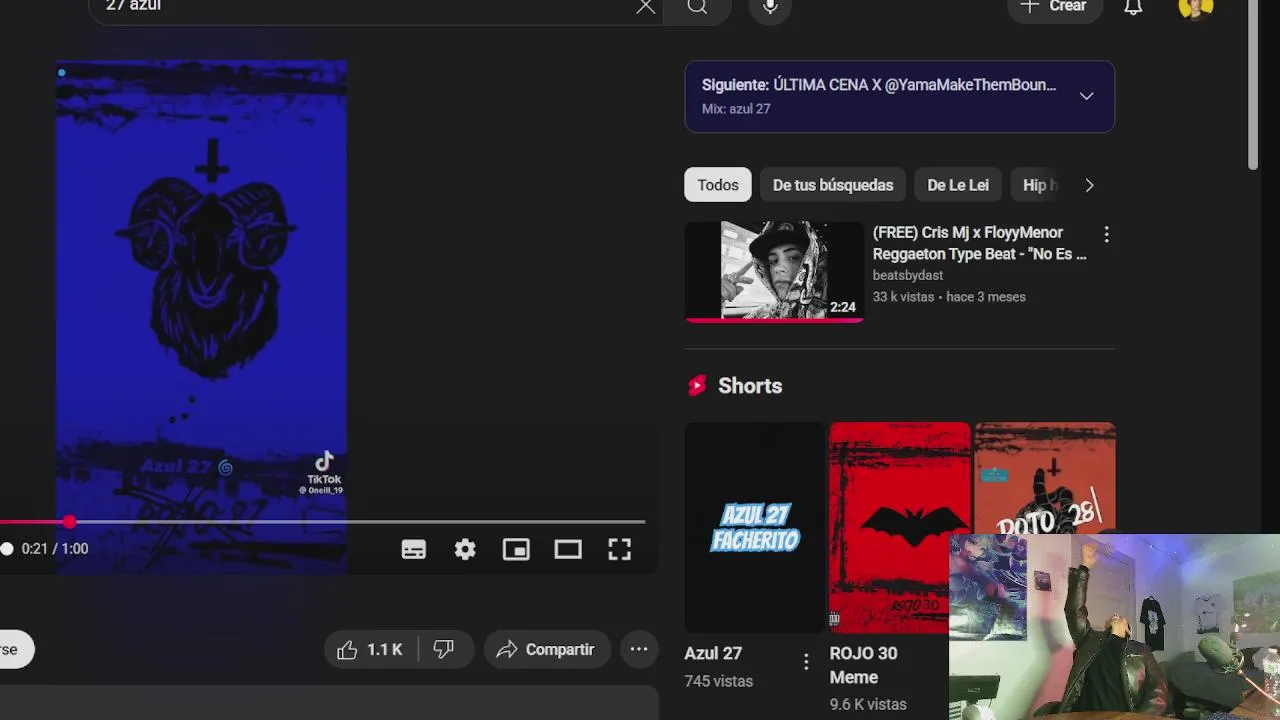Select the 'De tus búsquedas' chip
This screenshot has height=720, width=1280.
pyautogui.click(x=833, y=185)
